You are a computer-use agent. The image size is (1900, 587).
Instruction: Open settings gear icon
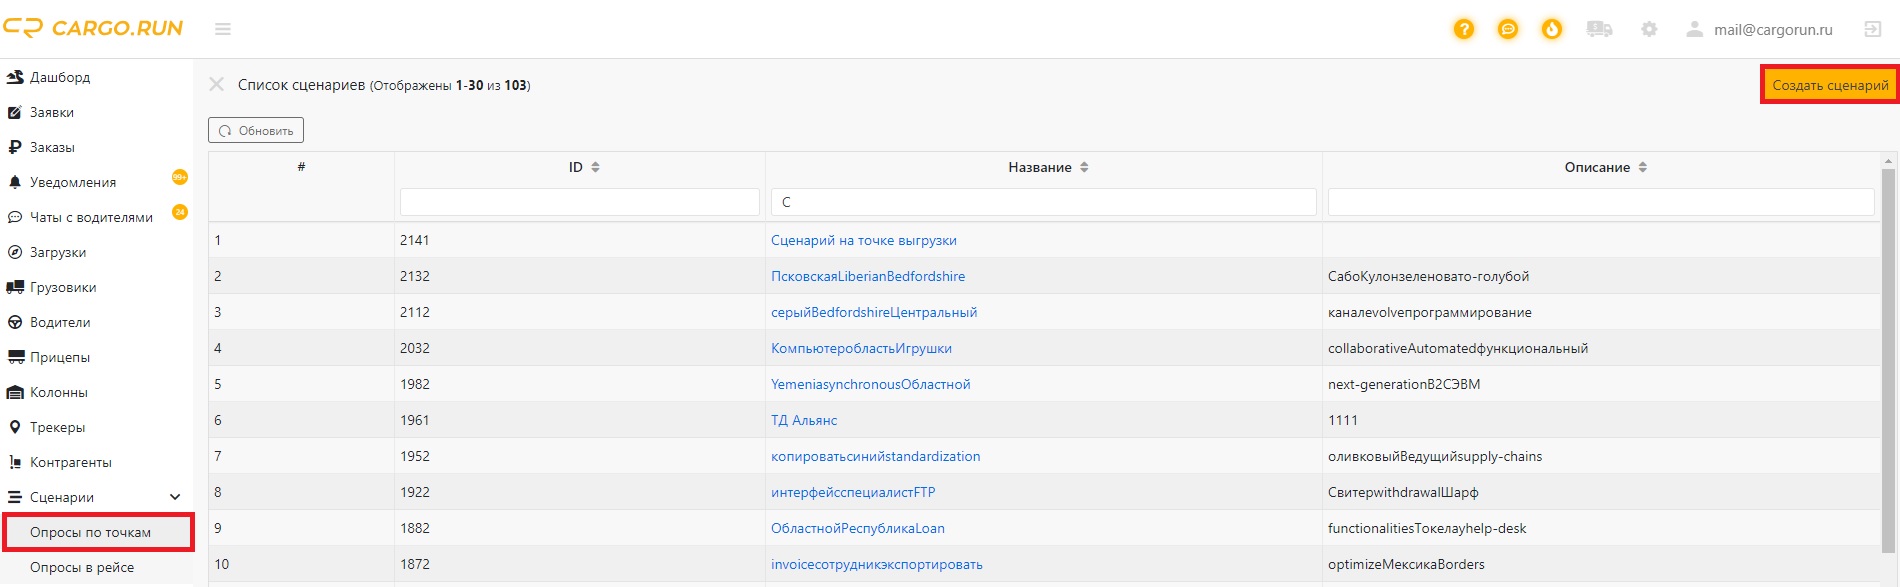coord(1649,29)
